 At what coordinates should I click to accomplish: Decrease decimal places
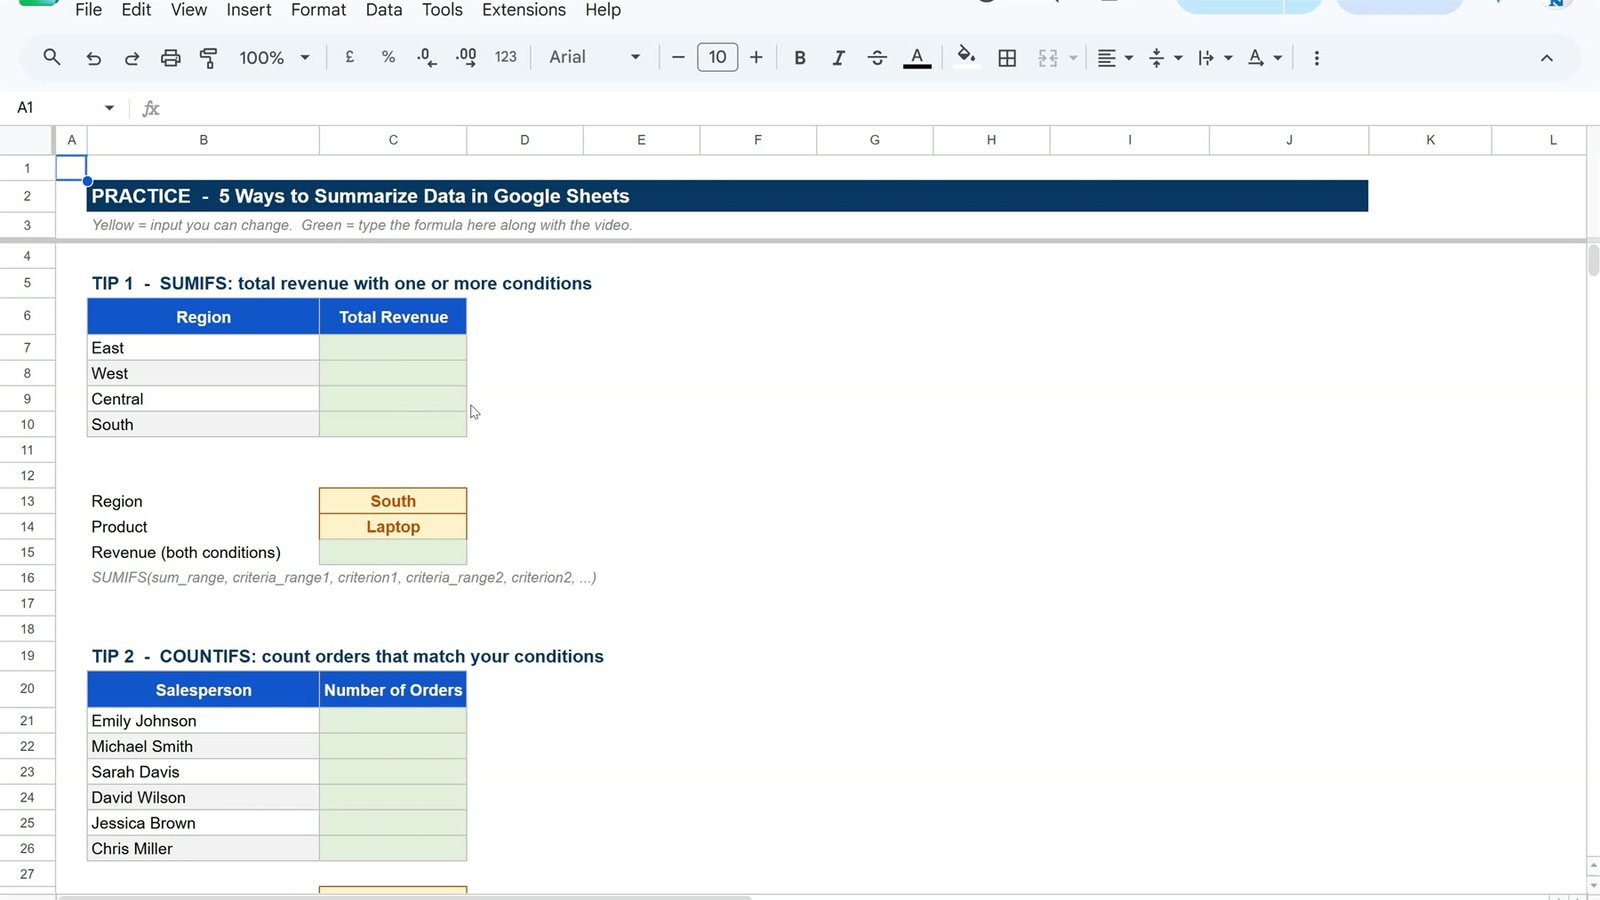point(426,57)
